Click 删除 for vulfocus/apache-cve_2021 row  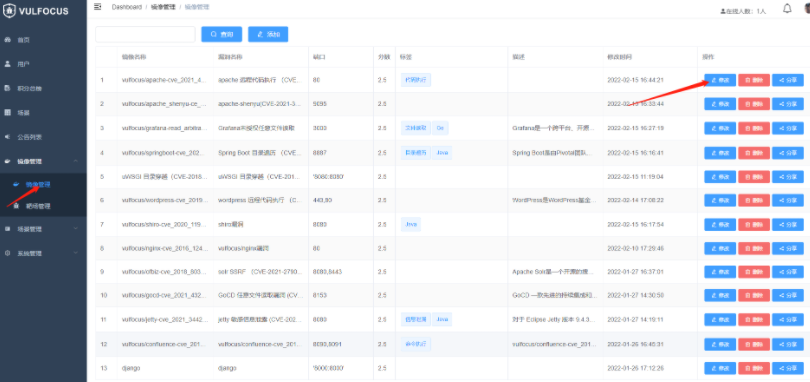pyautogui.click(x=754, y=80)
